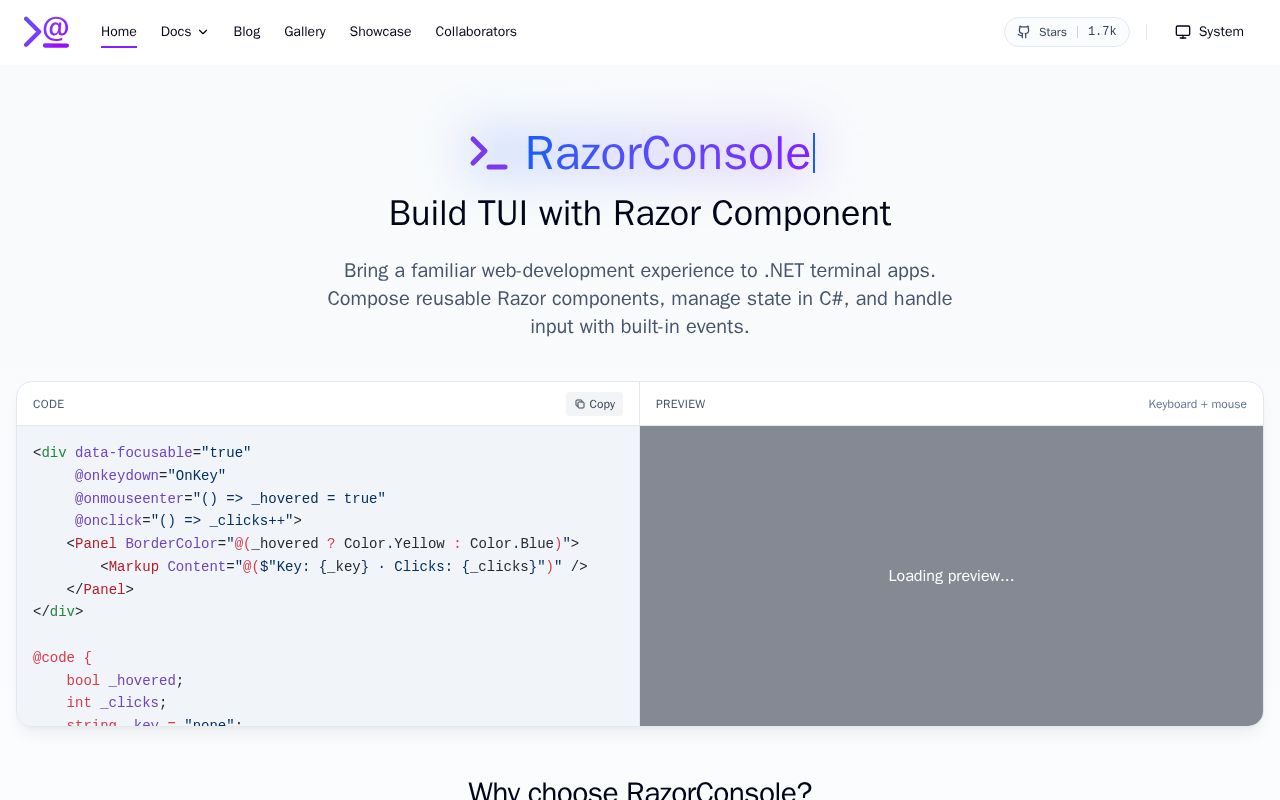Click the PREVIEW panel label
Viewport: 1280px width, 800px height.
pyautogui.click(x=680, y=404)
